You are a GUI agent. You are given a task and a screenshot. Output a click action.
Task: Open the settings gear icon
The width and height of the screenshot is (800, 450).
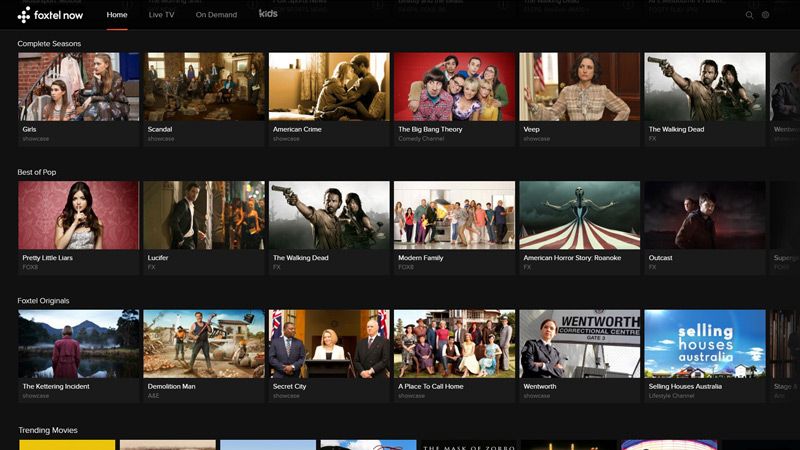pyautogui.click(x=765, y=15)
